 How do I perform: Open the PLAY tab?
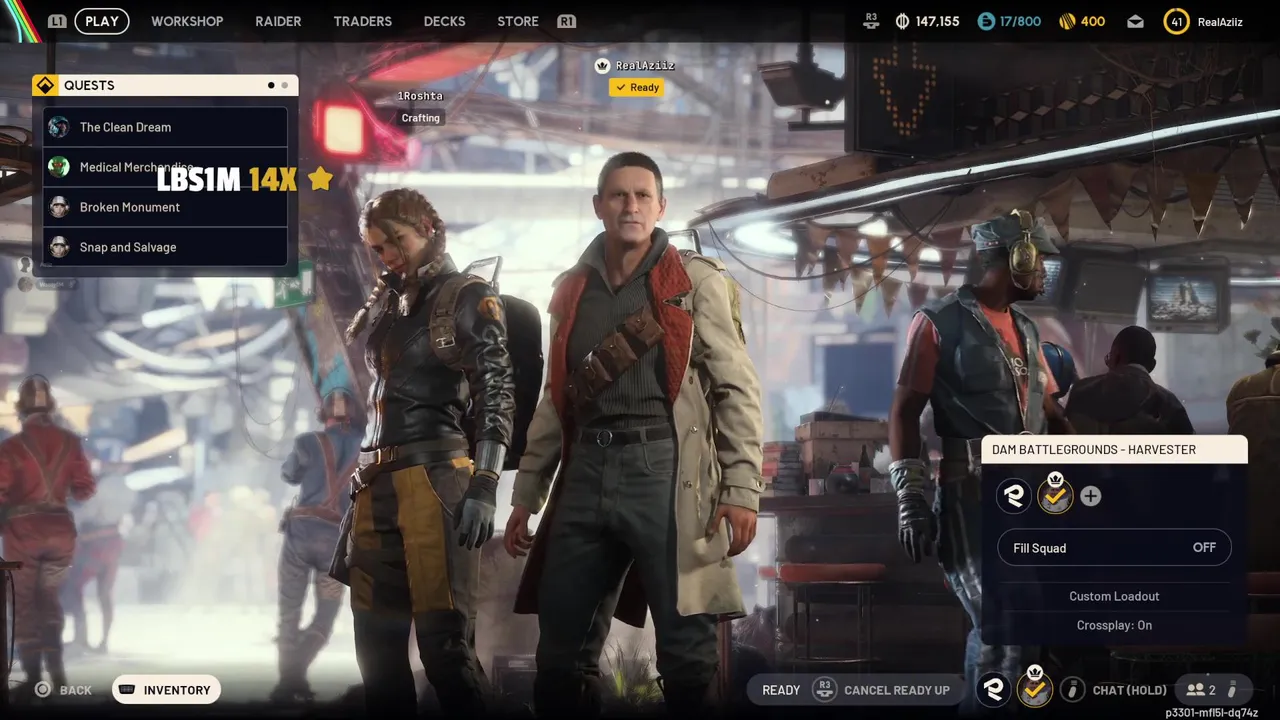pyautogui.click(x=101, y=21)
